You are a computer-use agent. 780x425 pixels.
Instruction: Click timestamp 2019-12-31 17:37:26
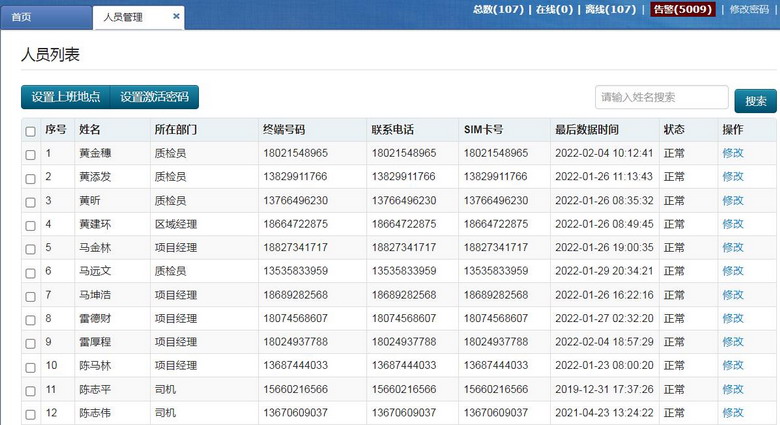tap(604, 389)
